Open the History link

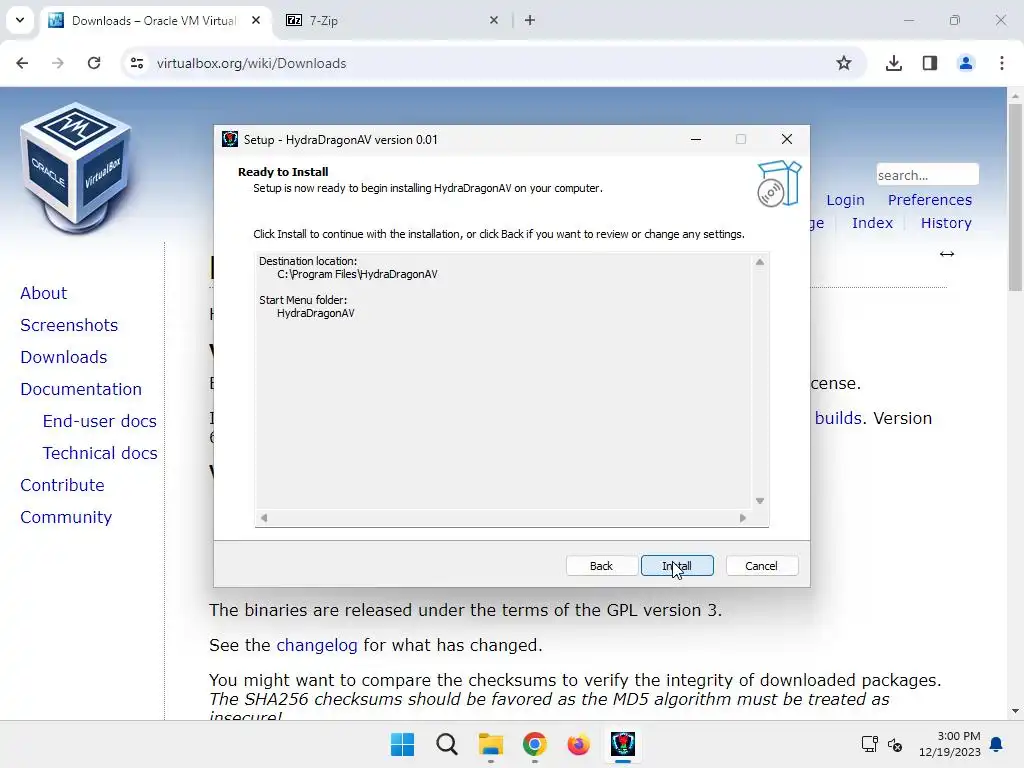(x=946, y=223)
